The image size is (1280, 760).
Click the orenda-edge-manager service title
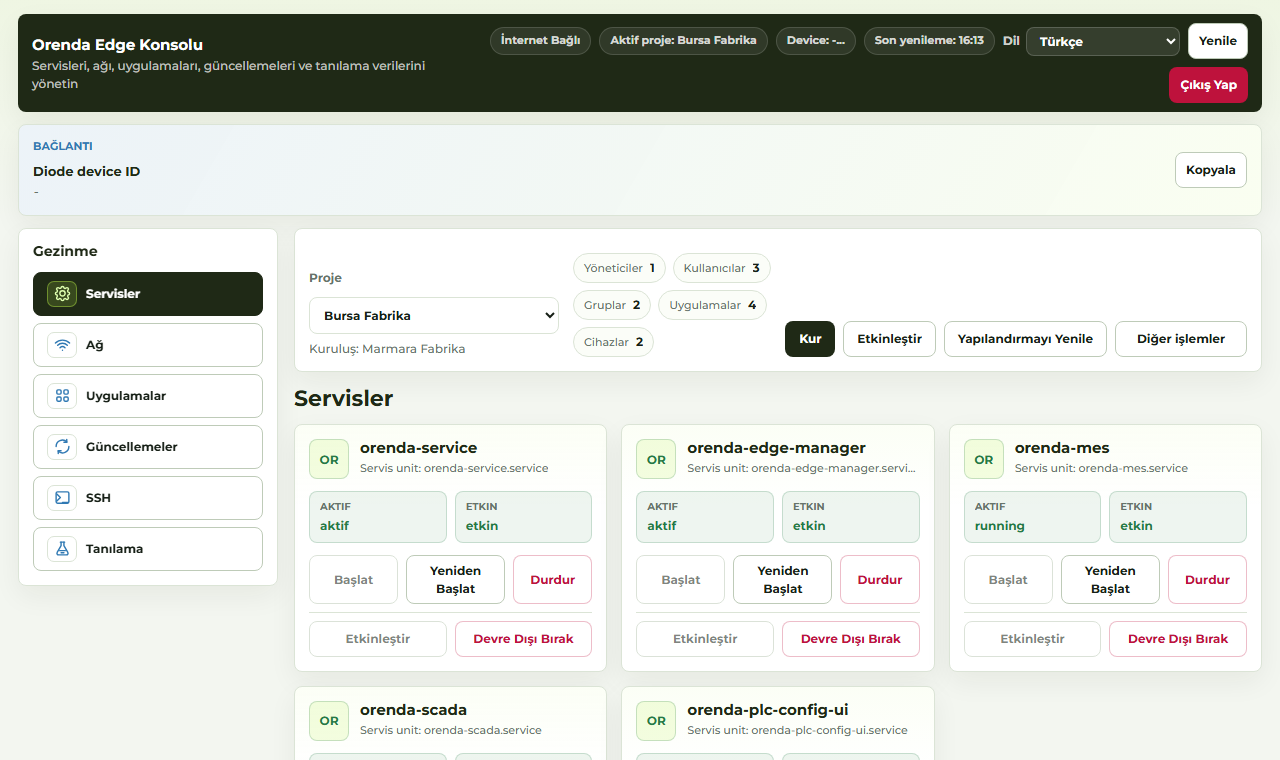(x=777, y=448)
